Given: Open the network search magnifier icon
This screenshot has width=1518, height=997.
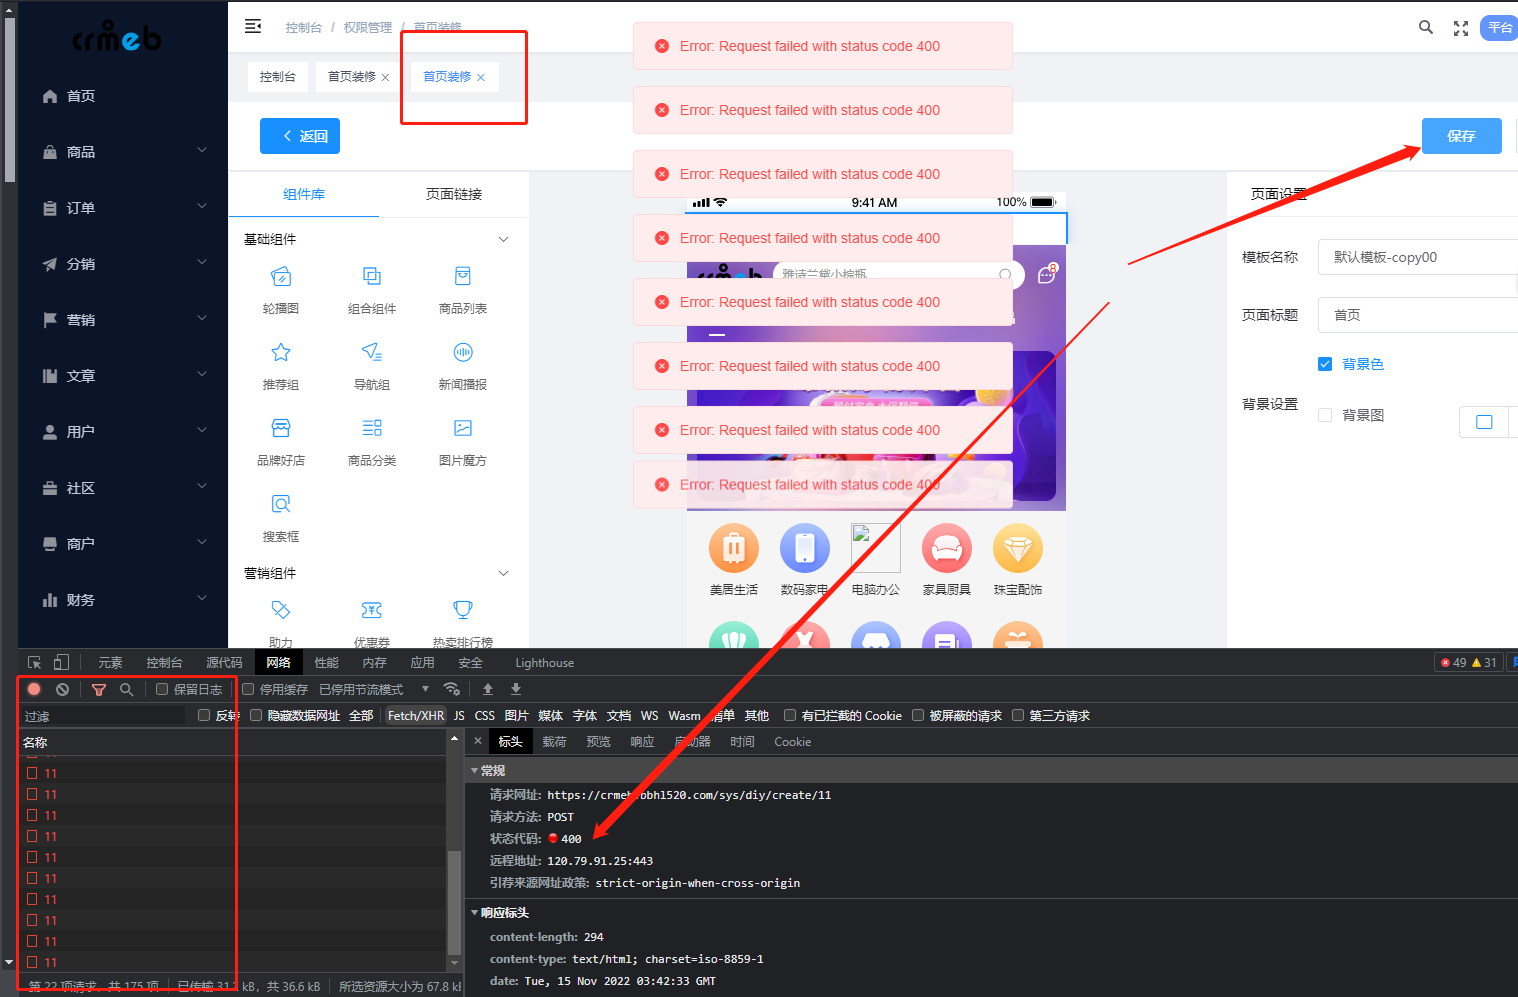Looking at the screenshot, I should click(x=126, y=689).
